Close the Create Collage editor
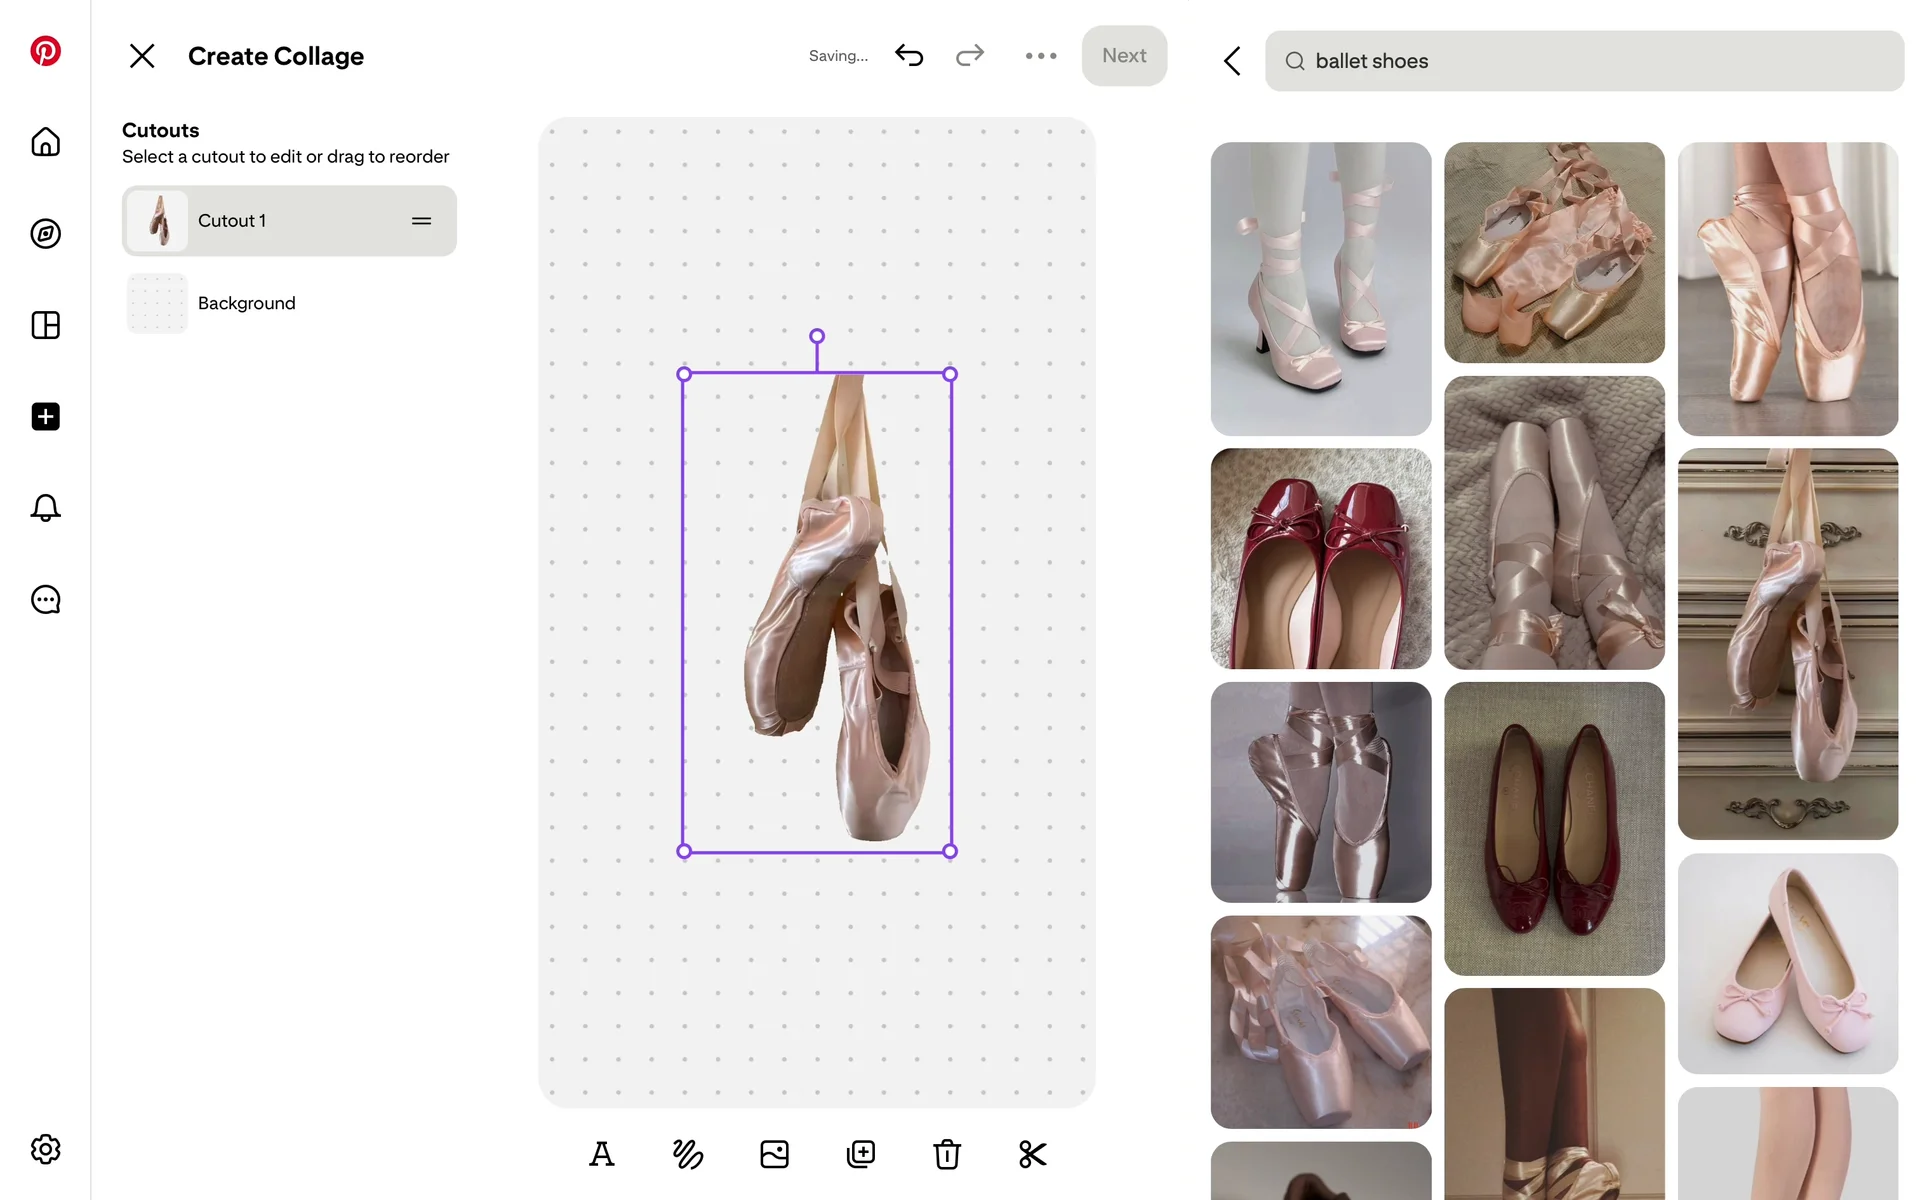Viewport: 1920px width, 1200px height. click(142, 56)
